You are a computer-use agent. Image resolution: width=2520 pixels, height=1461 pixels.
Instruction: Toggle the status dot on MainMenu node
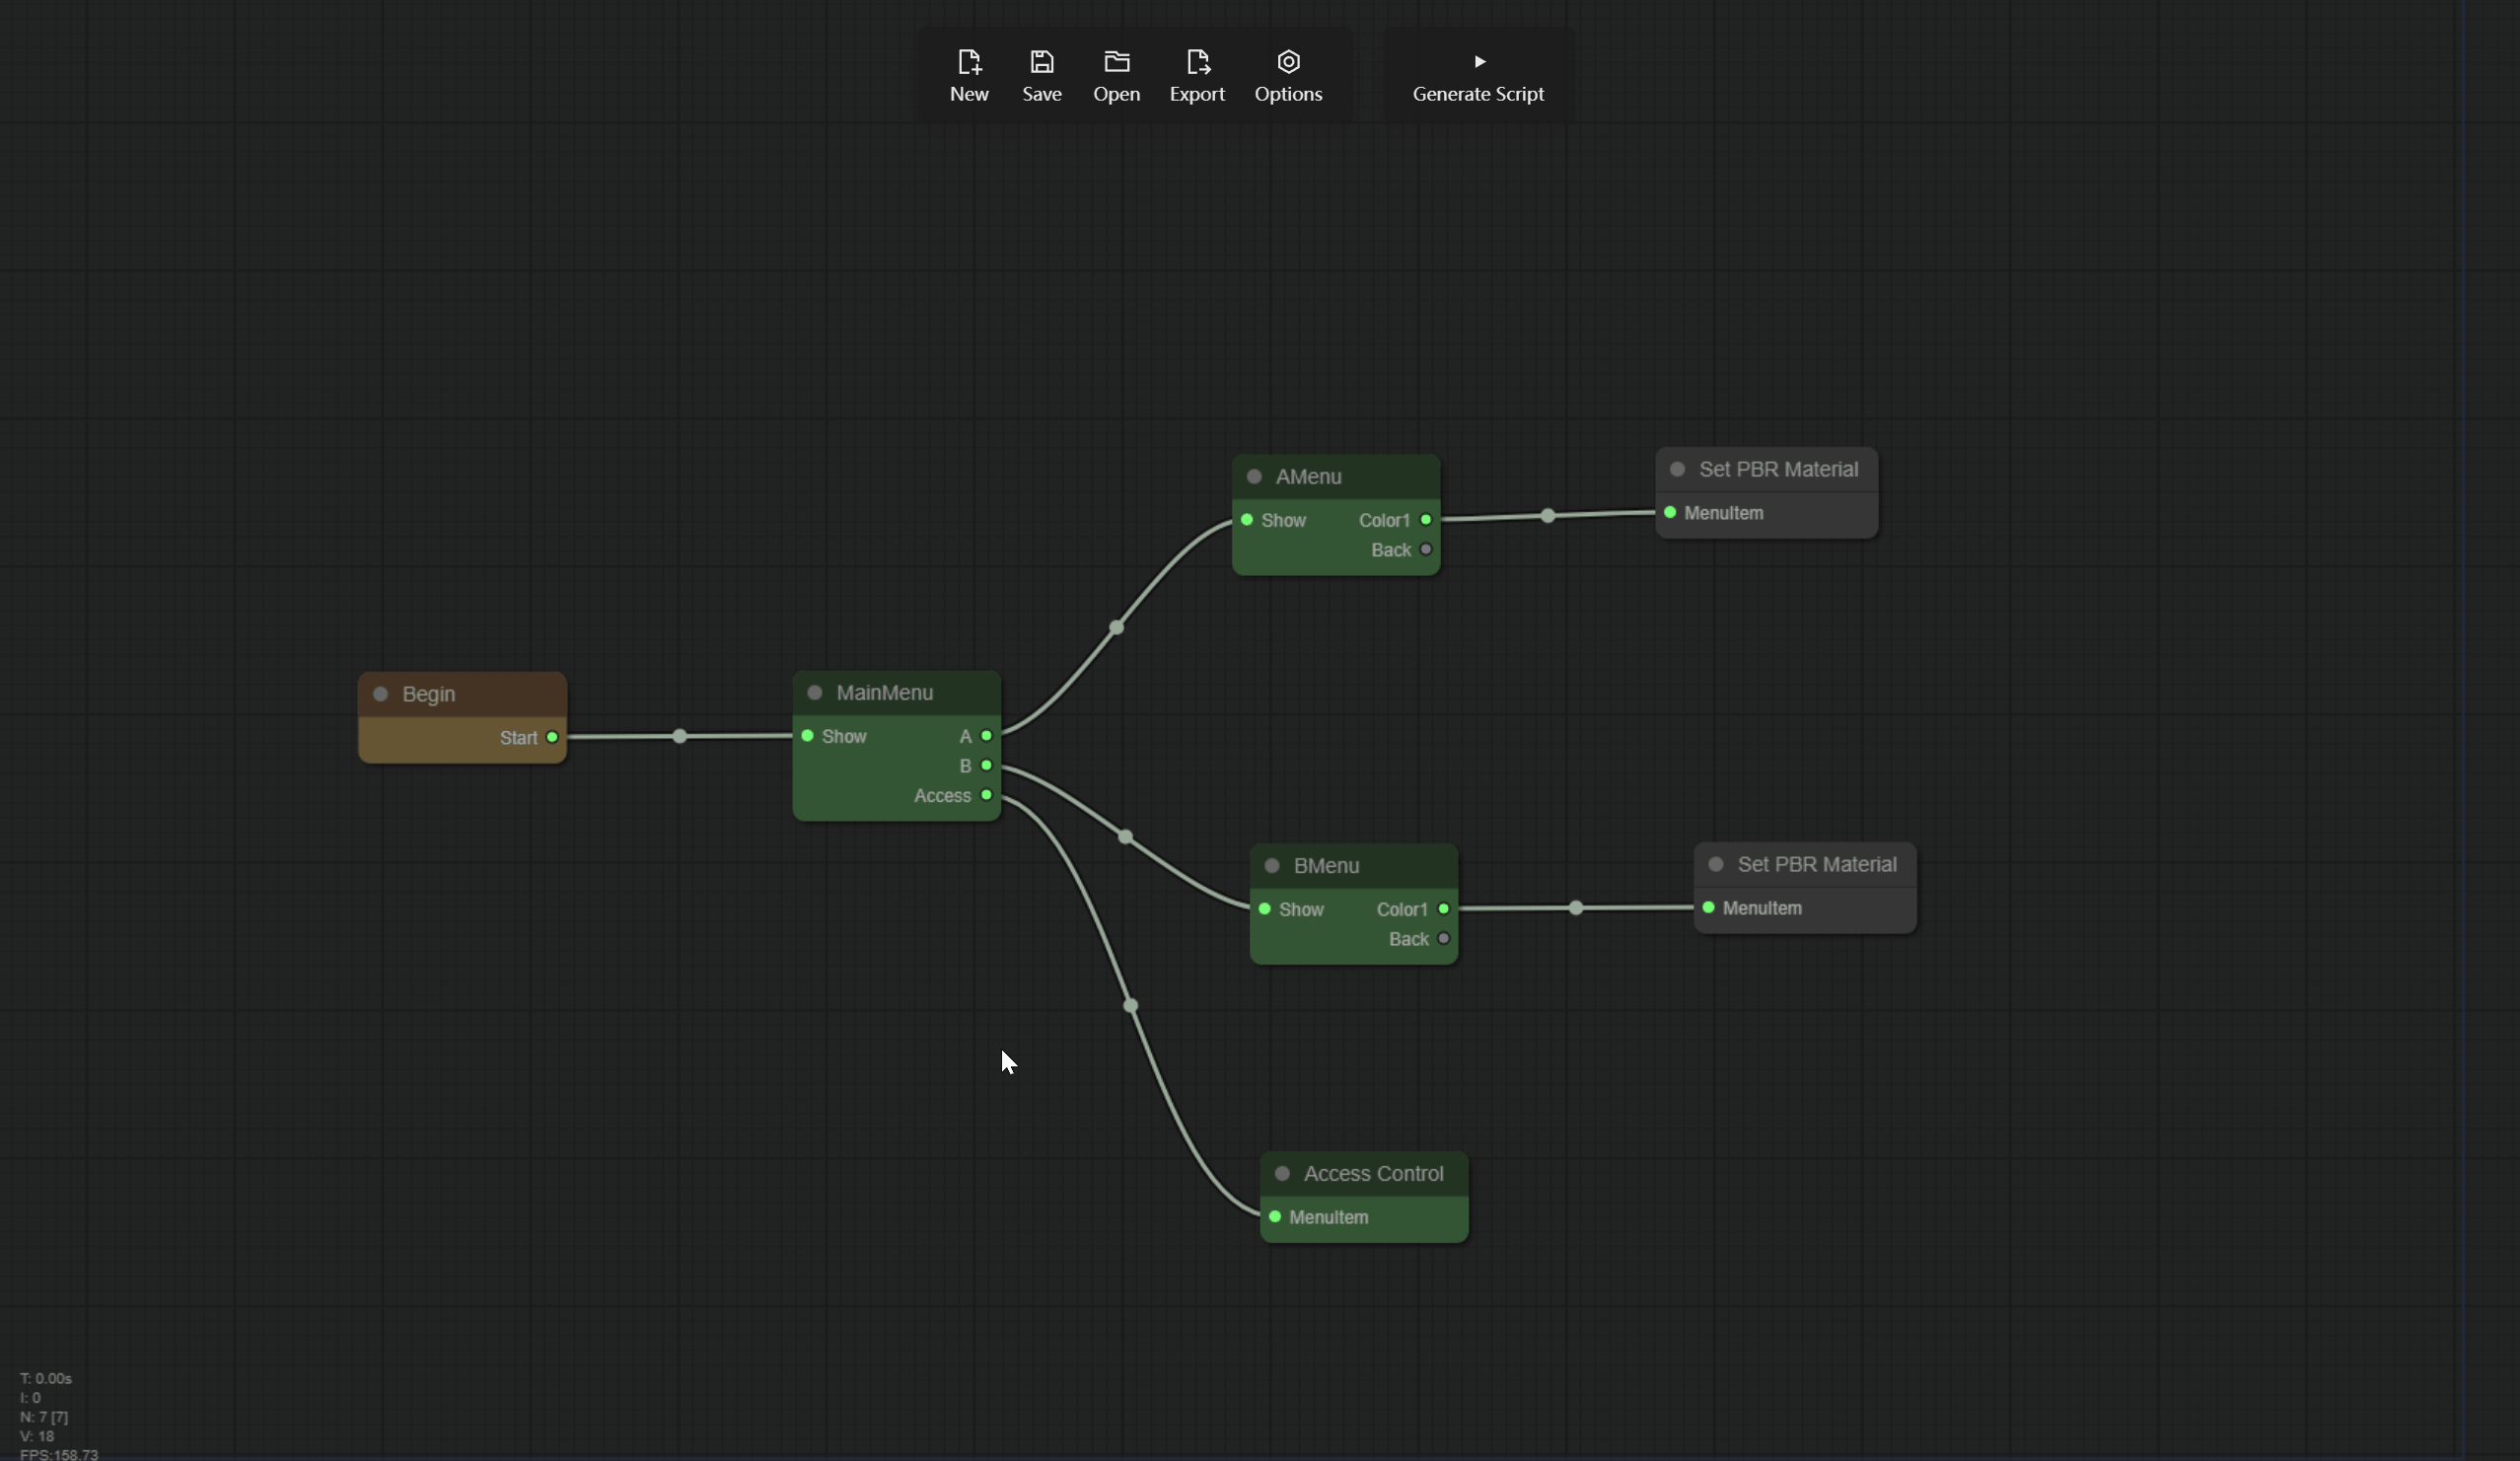click(814, 693)
